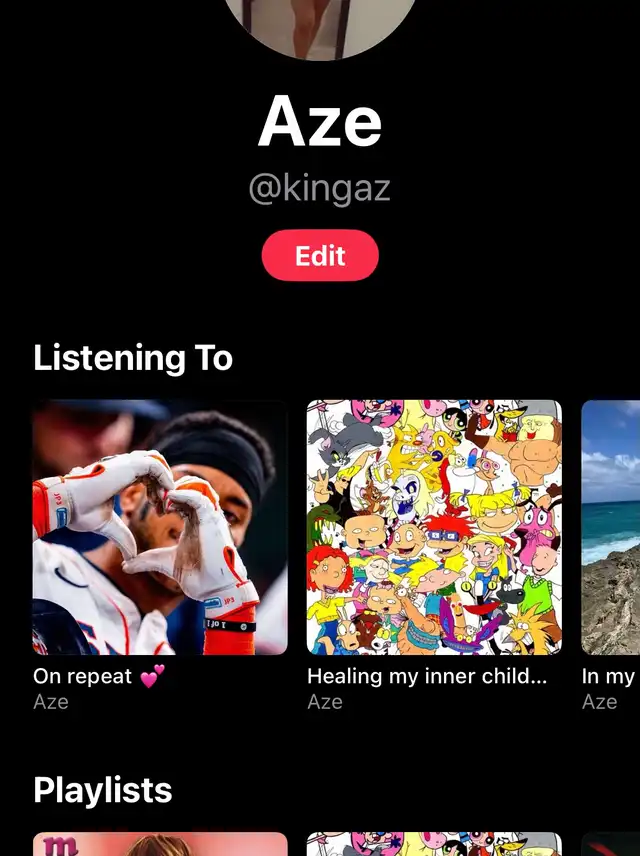Tap the @kingaz username handle
The image size is (640, 856).
coord(319,189)
